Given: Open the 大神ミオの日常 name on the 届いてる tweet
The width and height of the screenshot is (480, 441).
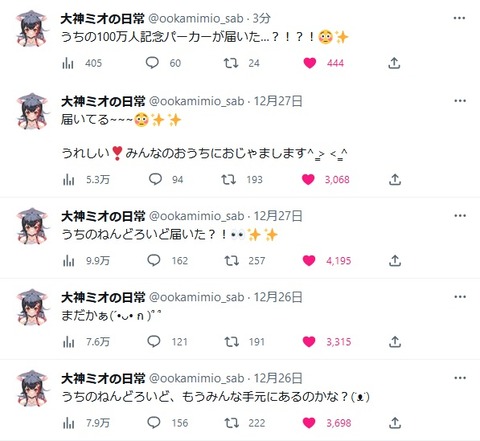Looking at the screenshot, I should [103, 101].
